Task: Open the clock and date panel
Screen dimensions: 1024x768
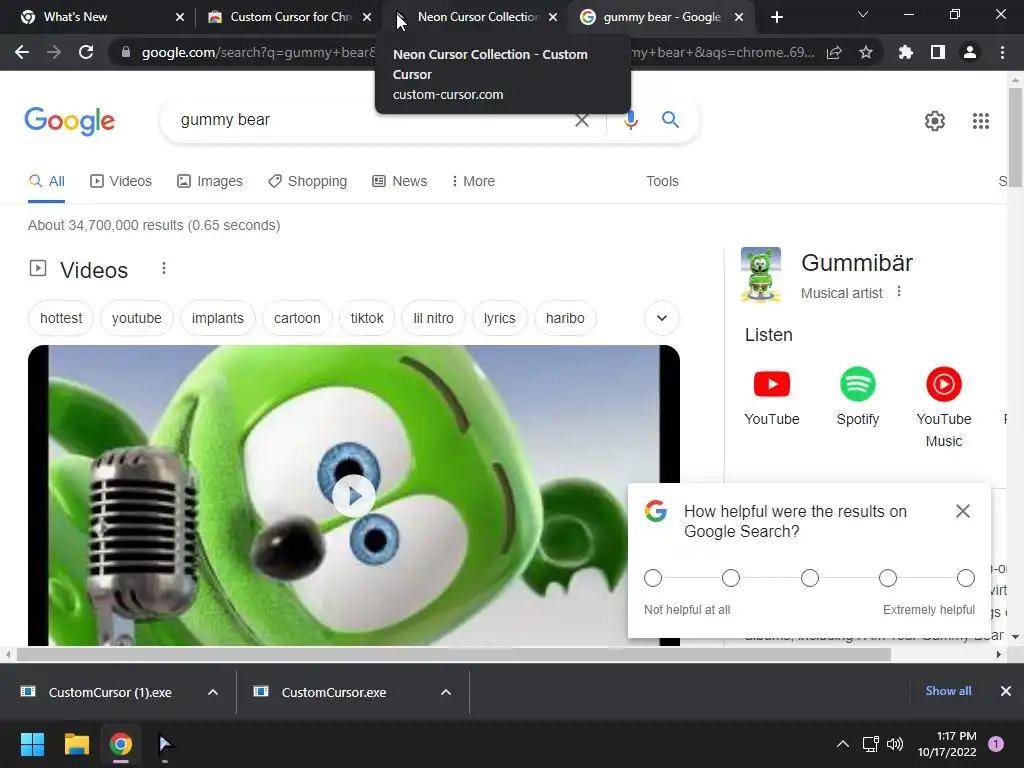Action: click(x=946, y=744)
